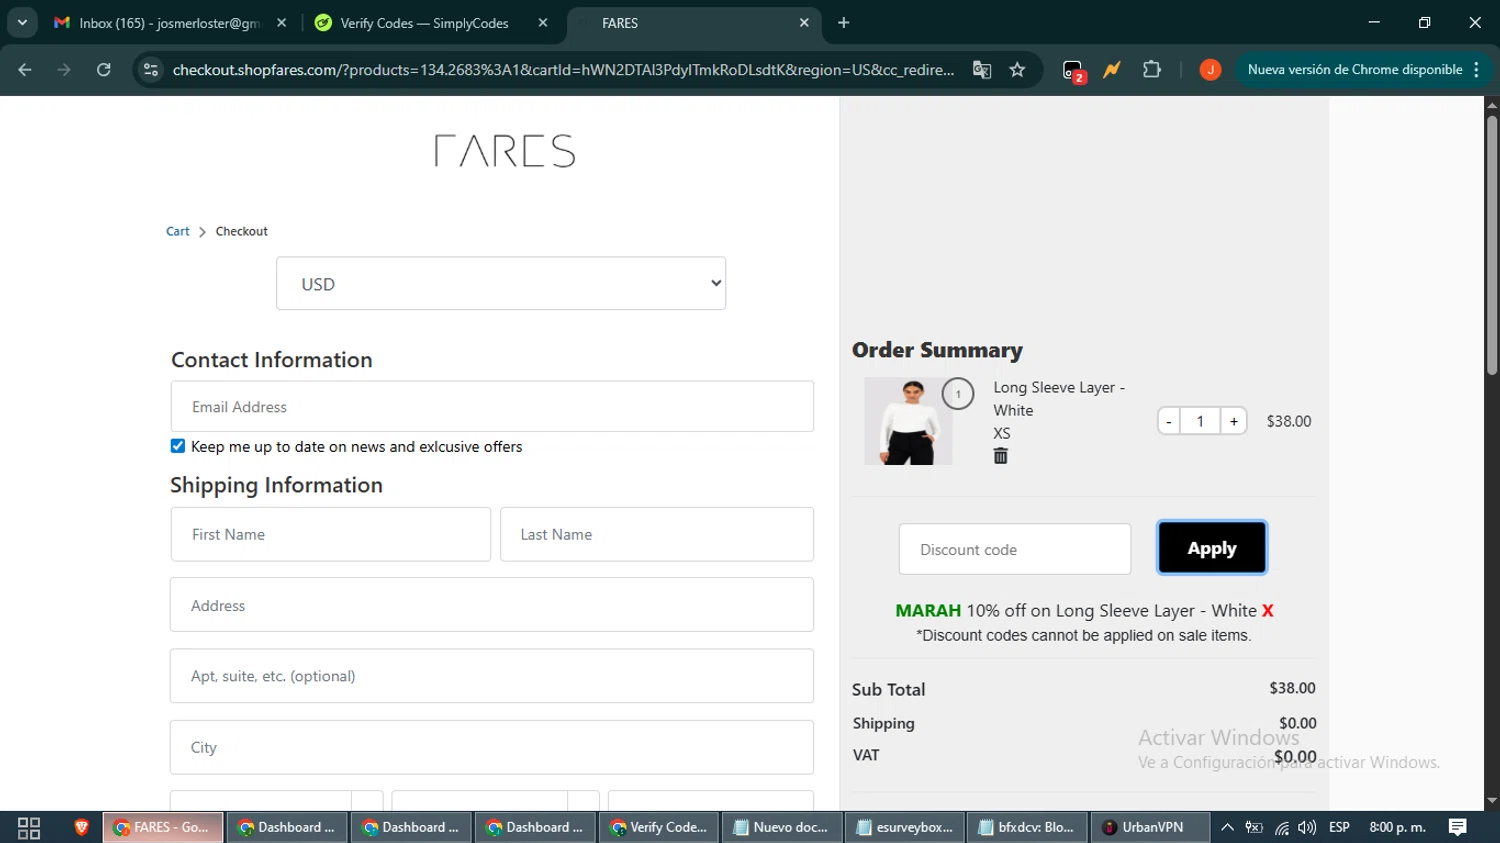This screenshot has width=1500, height=843.
Task: Open site information icon in address bar
Action: tap(151, 70)
